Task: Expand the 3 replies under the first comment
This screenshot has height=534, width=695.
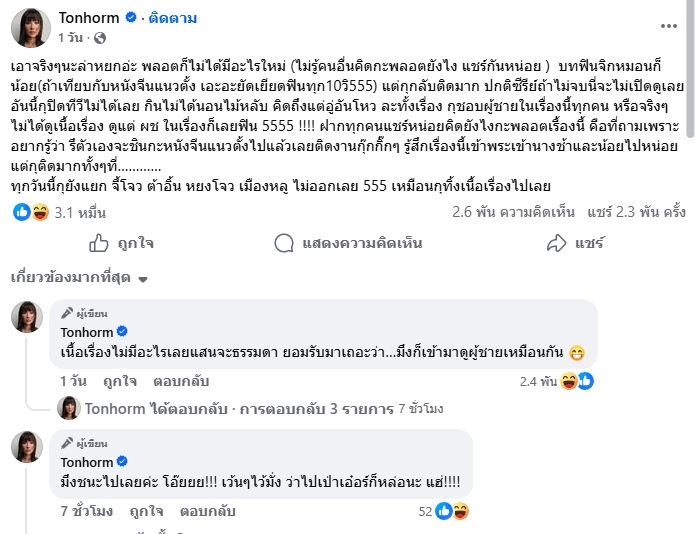Action: pyautogui.click(x=250, y=409)
